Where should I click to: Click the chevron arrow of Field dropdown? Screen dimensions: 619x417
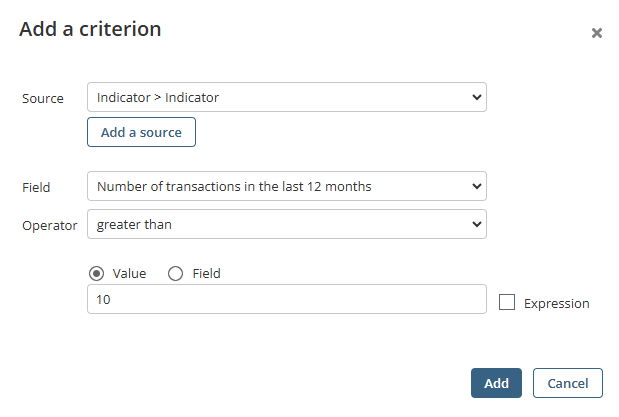coord(476,186)
